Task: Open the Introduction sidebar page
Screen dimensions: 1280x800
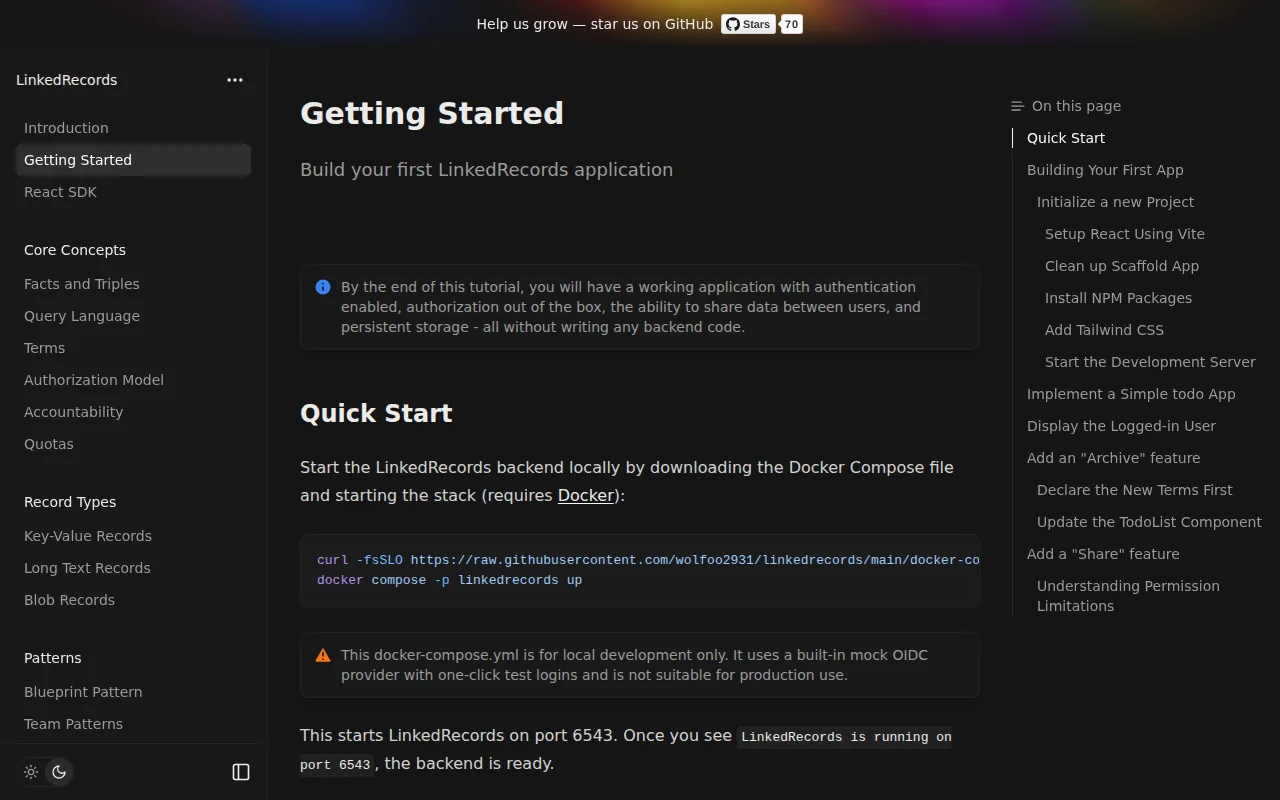Action: tap(66, 128)
